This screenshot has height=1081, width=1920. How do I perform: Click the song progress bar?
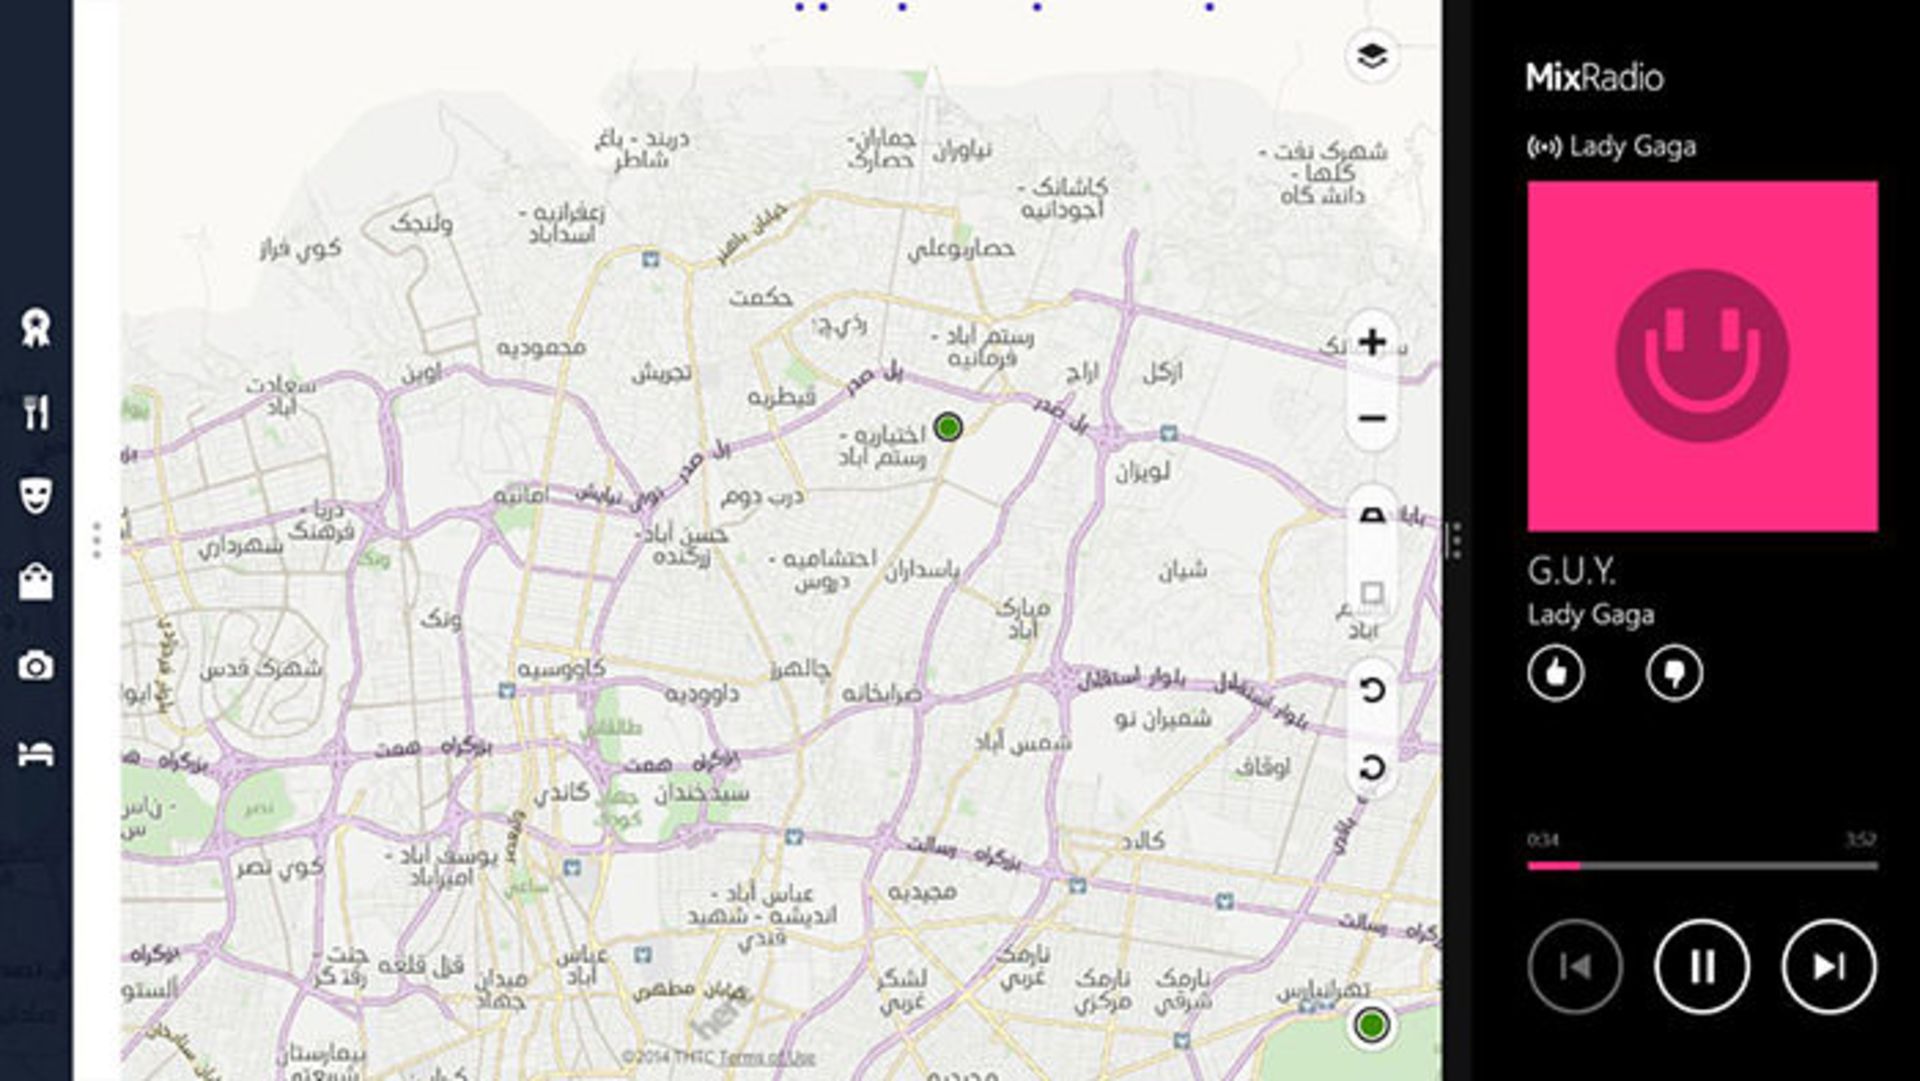click(1702, 866)
